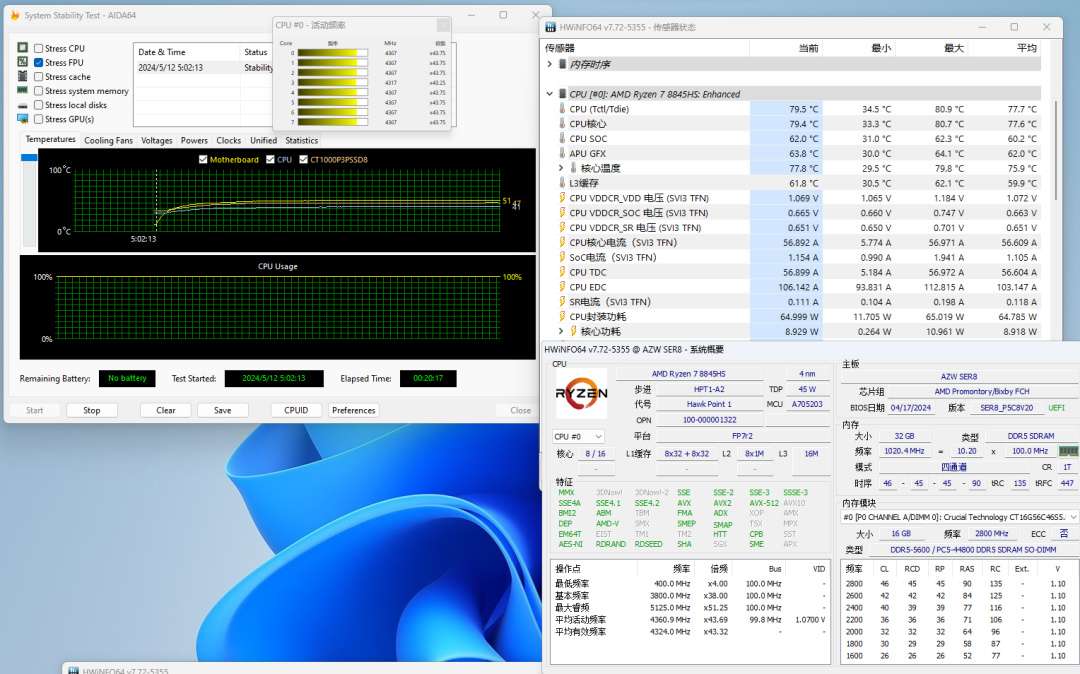Click the sensor list vertical scrollbar

pos(1056,151)
